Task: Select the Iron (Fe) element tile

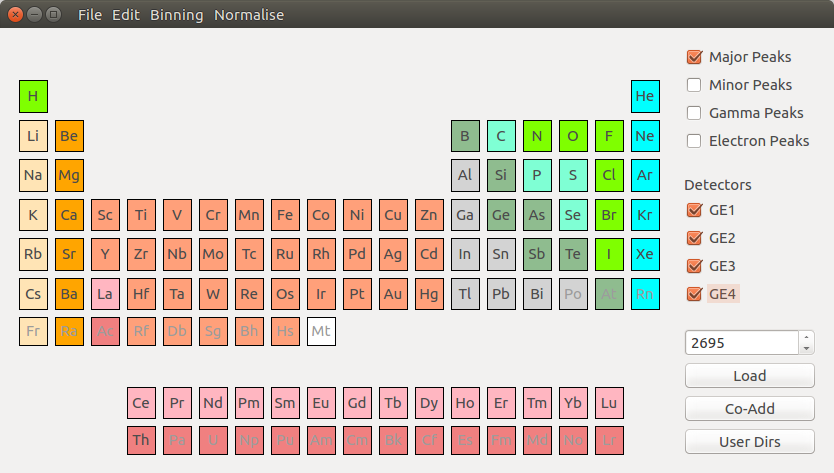Action: (x=285, y=214)
